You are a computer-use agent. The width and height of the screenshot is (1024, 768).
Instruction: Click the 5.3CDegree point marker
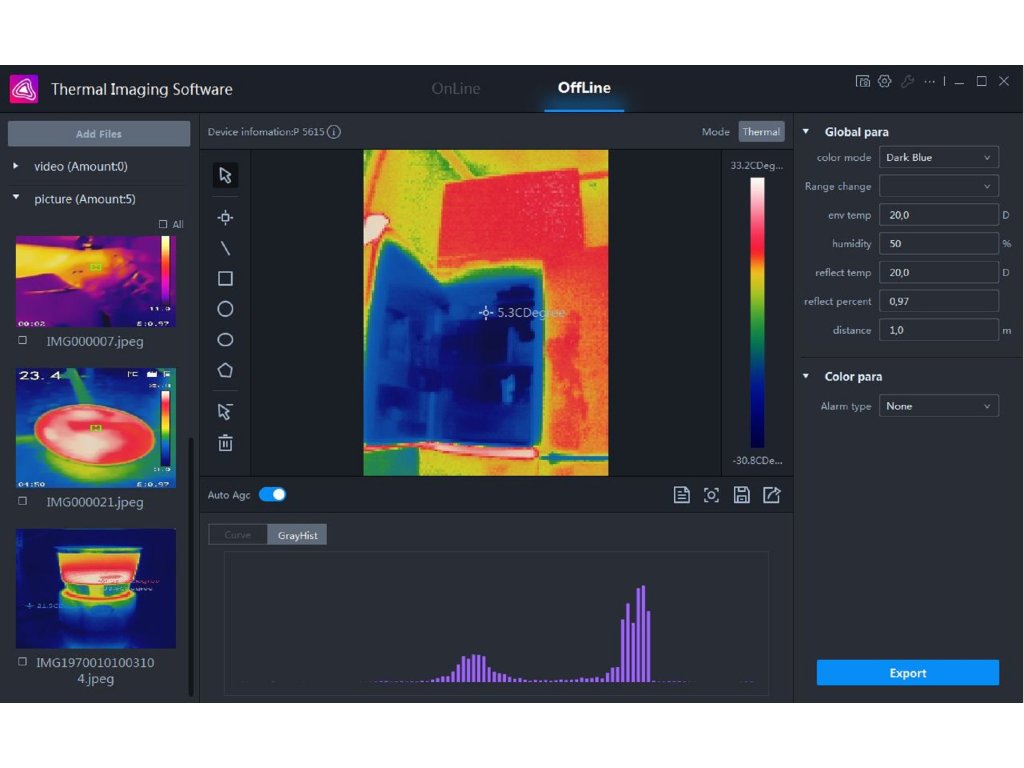click(x=485, y=313)
